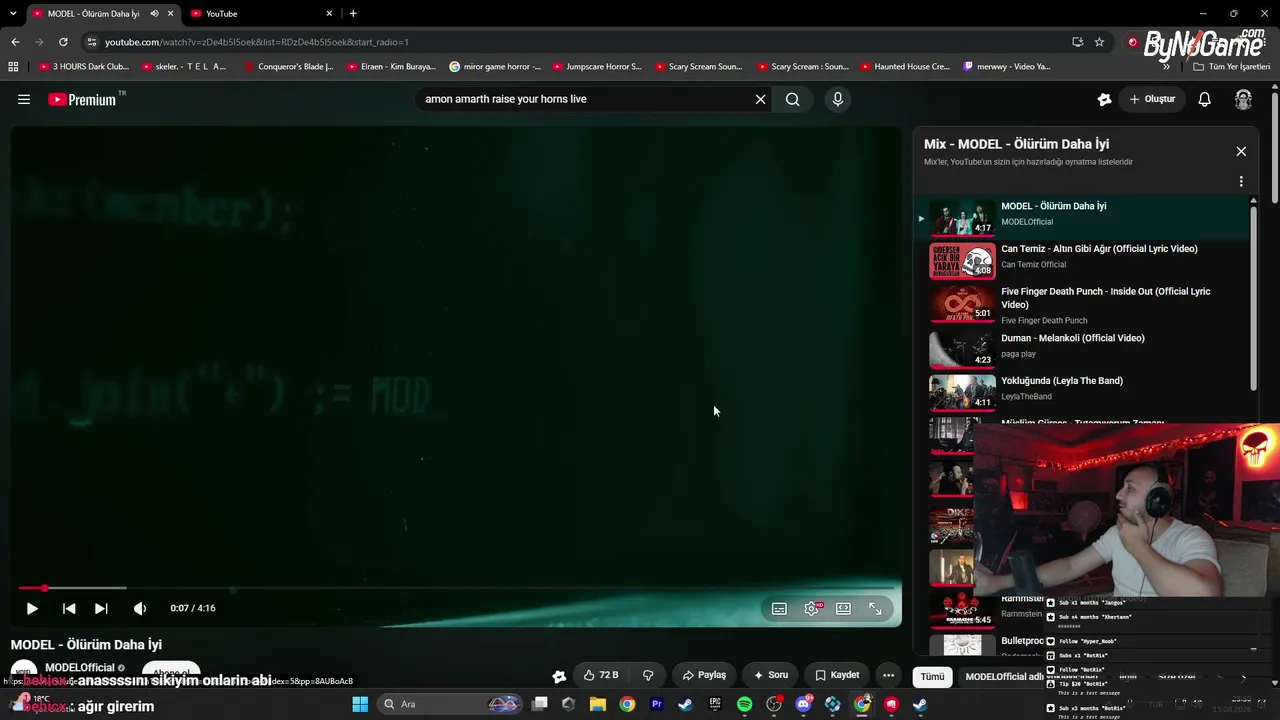Image resolution: width=1280 pixels, height=720 pixels.
Task: Open the Windows Start menu
Action: tap(360, 704)
